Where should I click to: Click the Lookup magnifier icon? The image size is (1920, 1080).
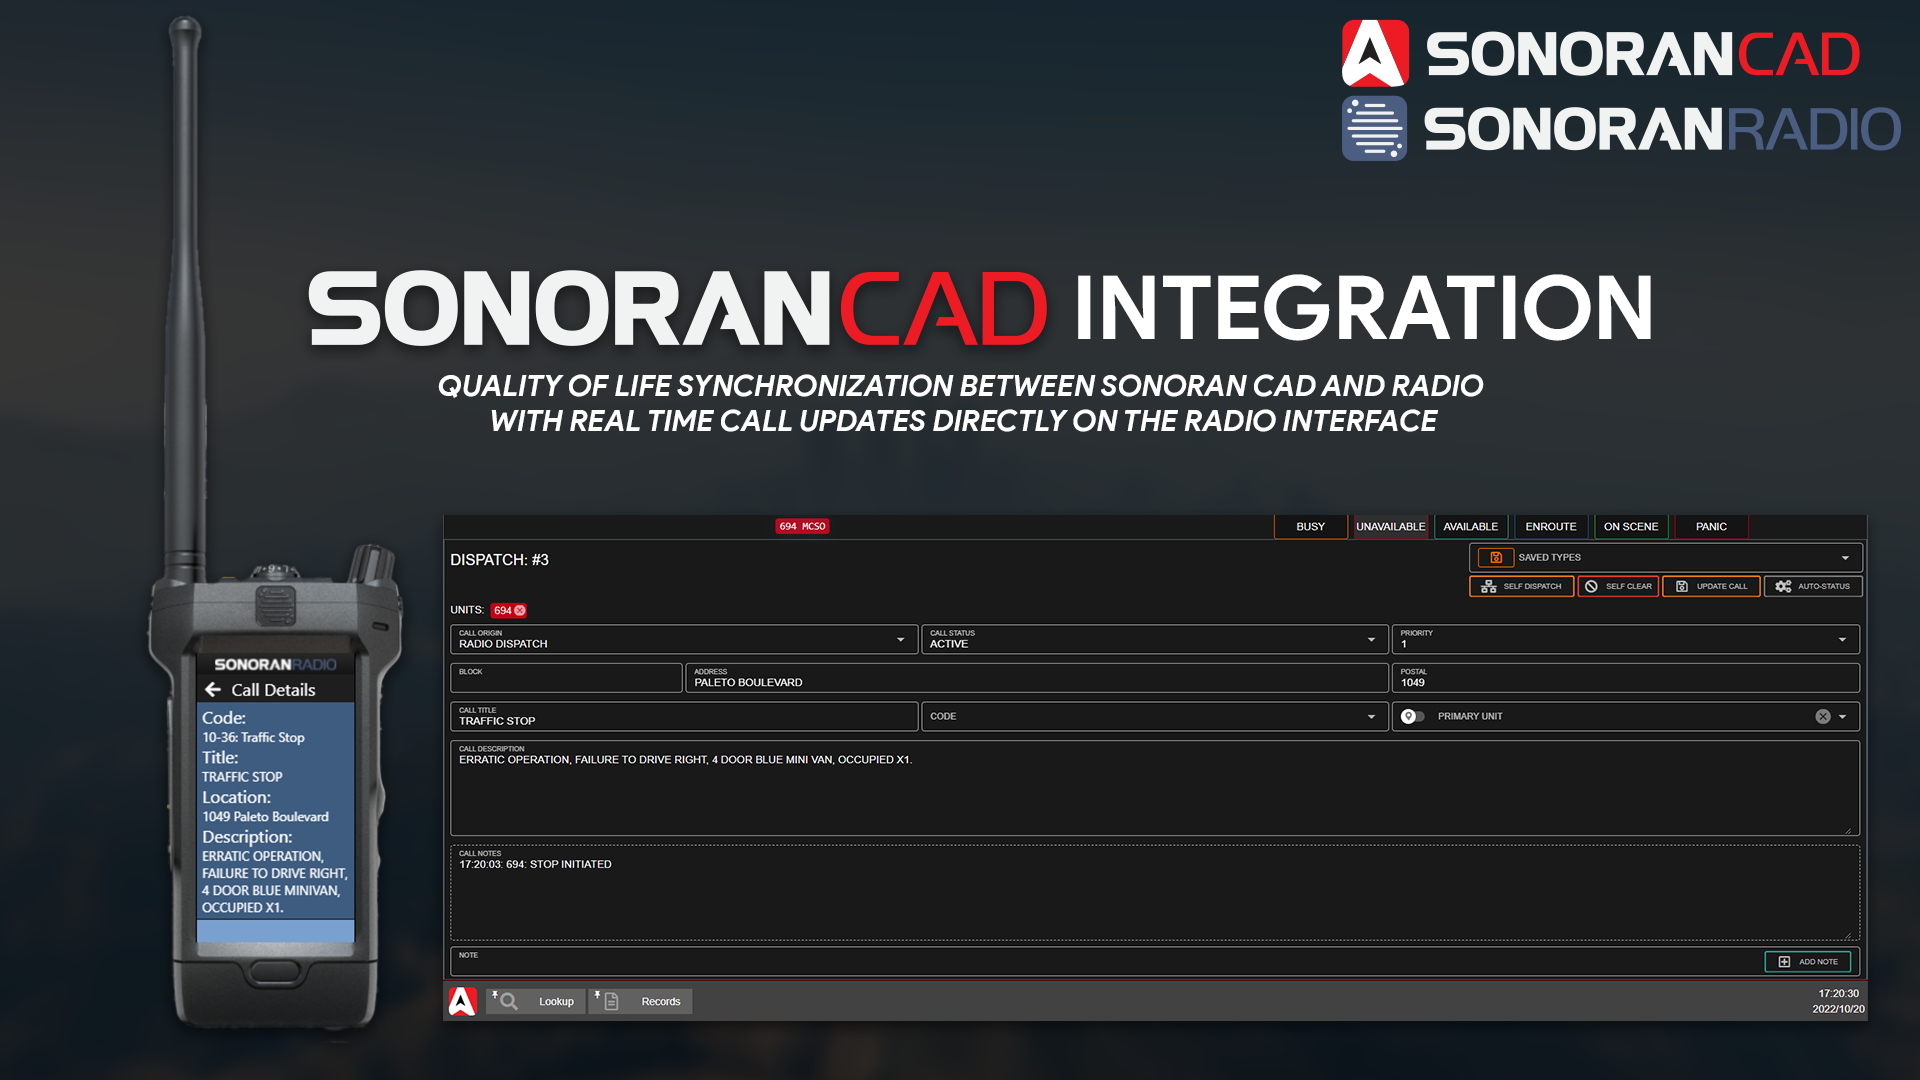pyautogui.click(x=508, y=1001)
